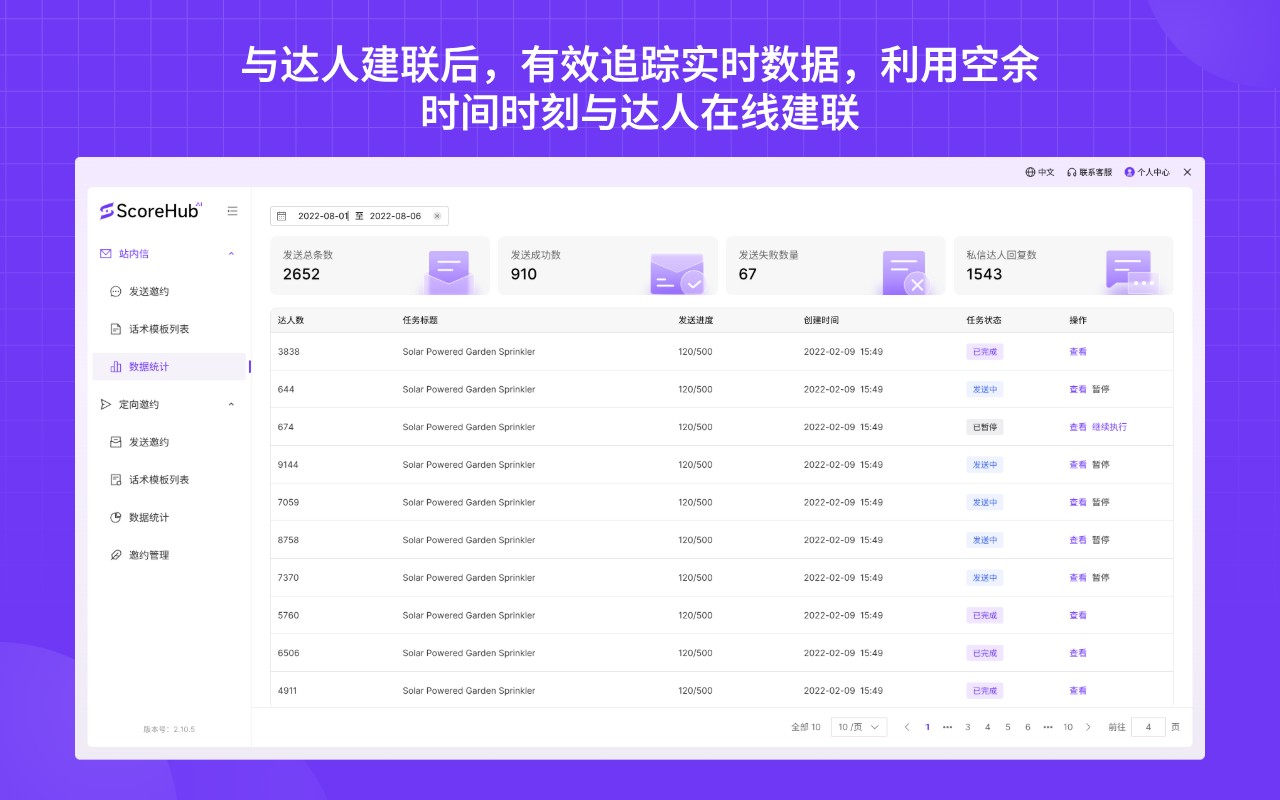
Task: Click 查看 for row 3838
Action: click(x=1078, y=352)
